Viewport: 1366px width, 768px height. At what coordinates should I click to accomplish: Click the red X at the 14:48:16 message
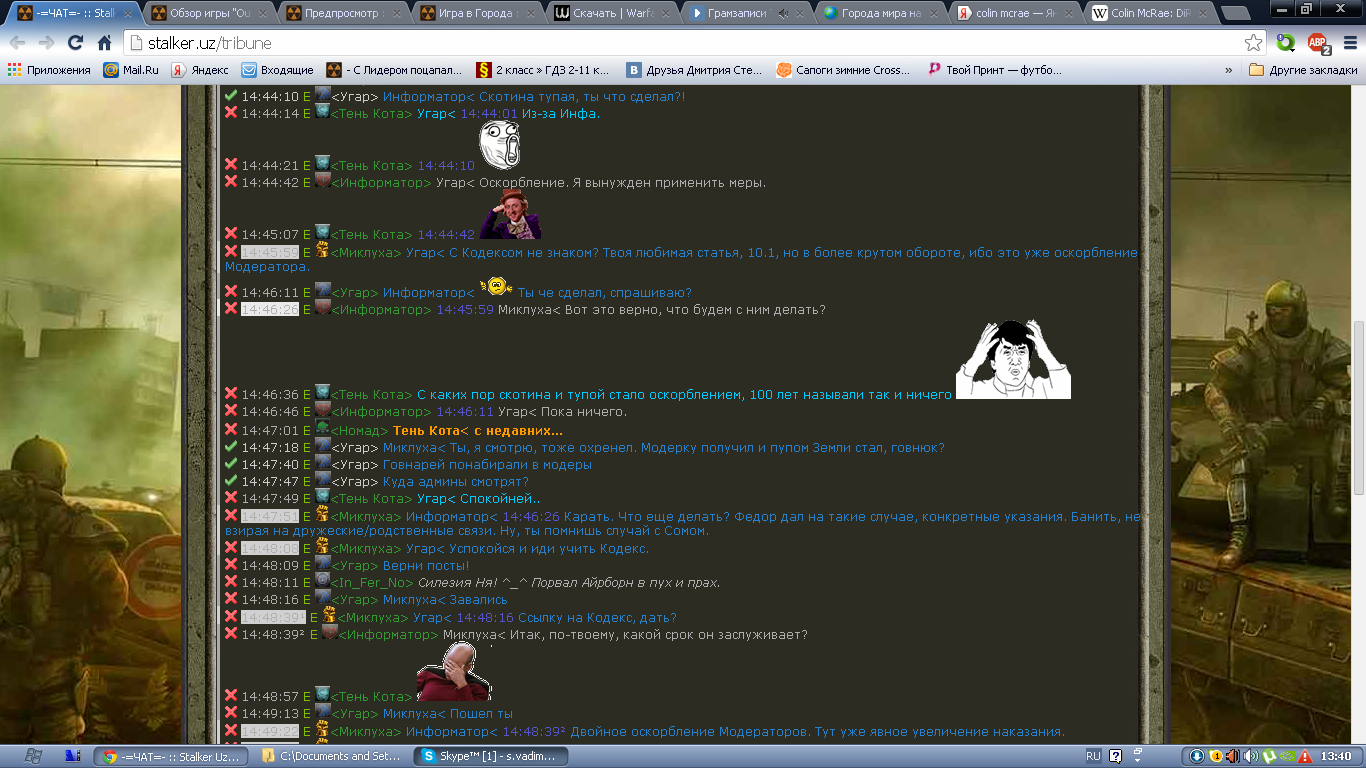[x=231, y=599]
